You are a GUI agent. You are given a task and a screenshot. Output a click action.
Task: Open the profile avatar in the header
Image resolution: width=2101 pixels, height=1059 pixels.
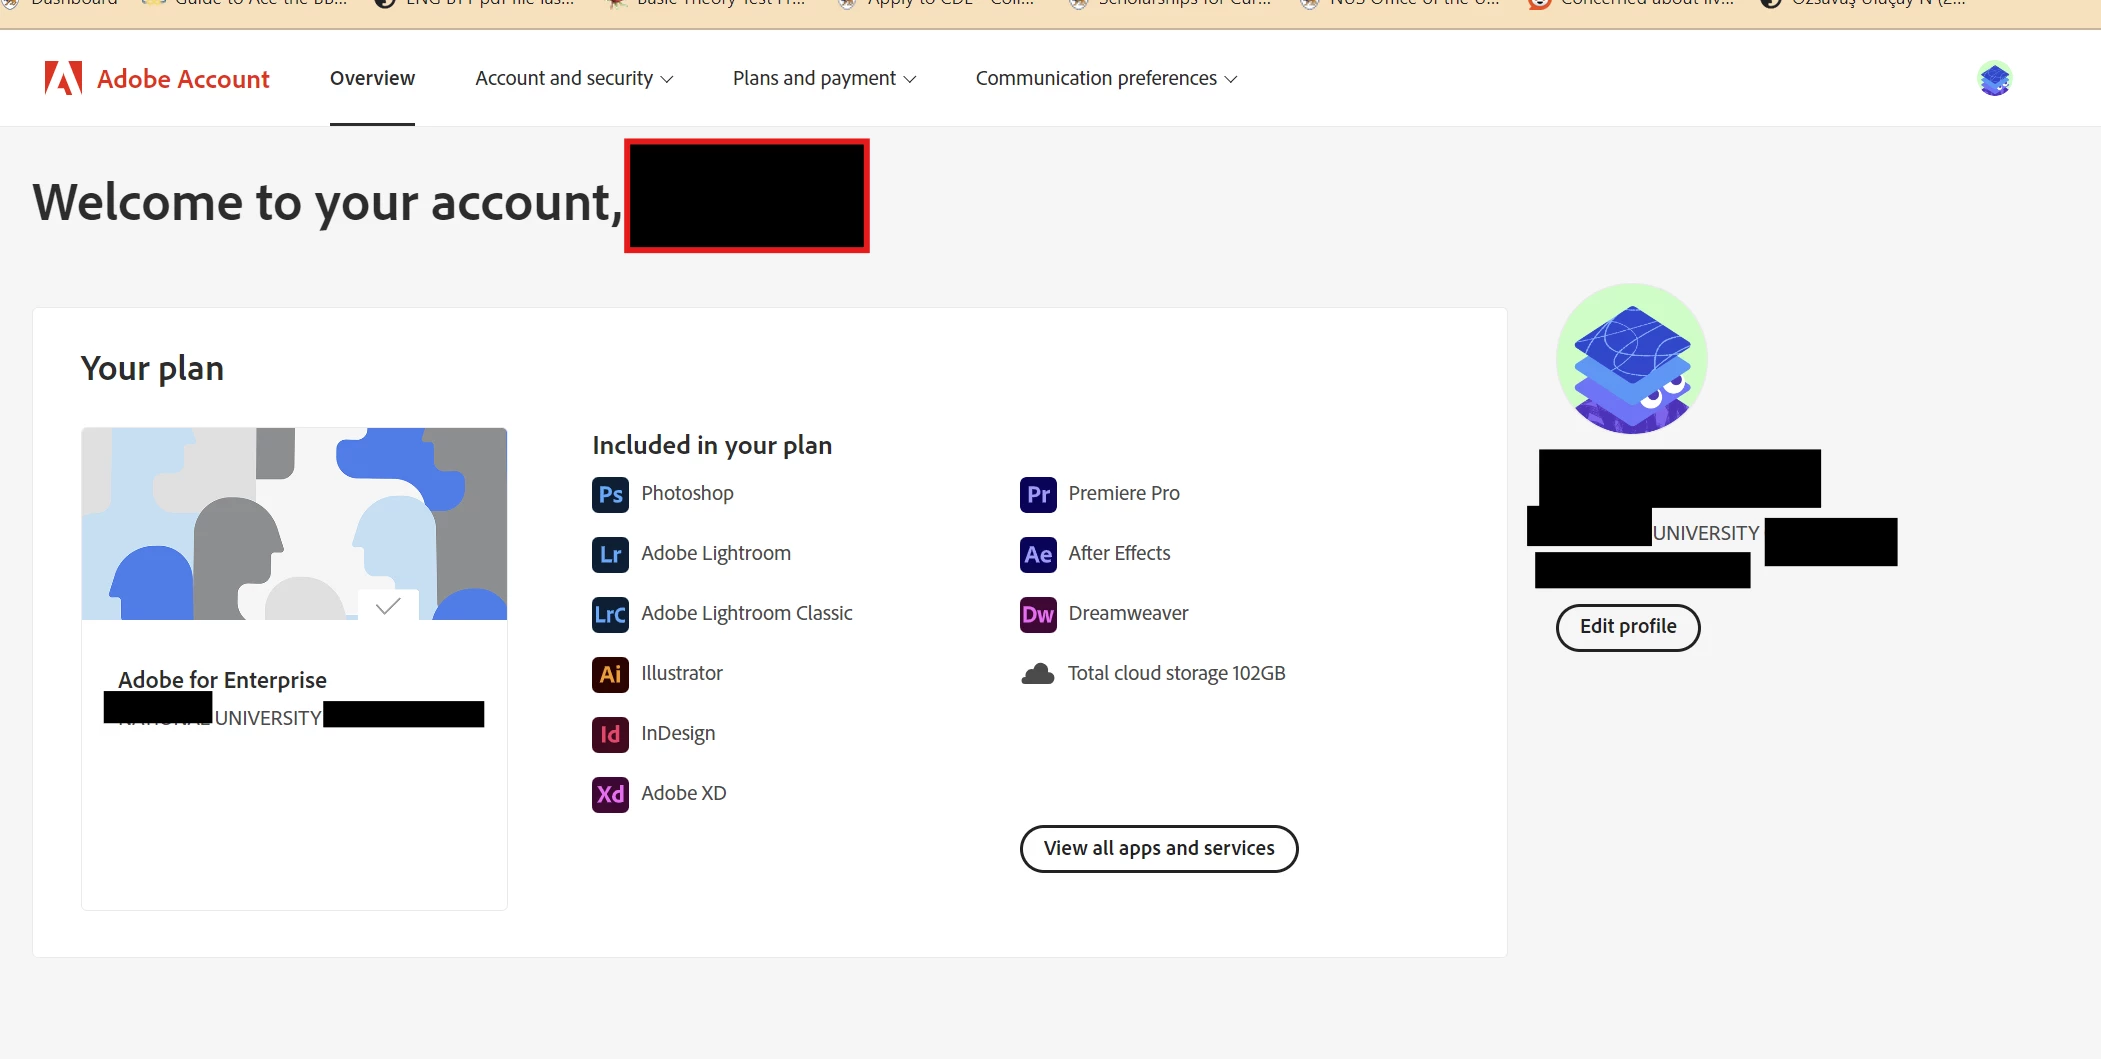click(1994, 78)
